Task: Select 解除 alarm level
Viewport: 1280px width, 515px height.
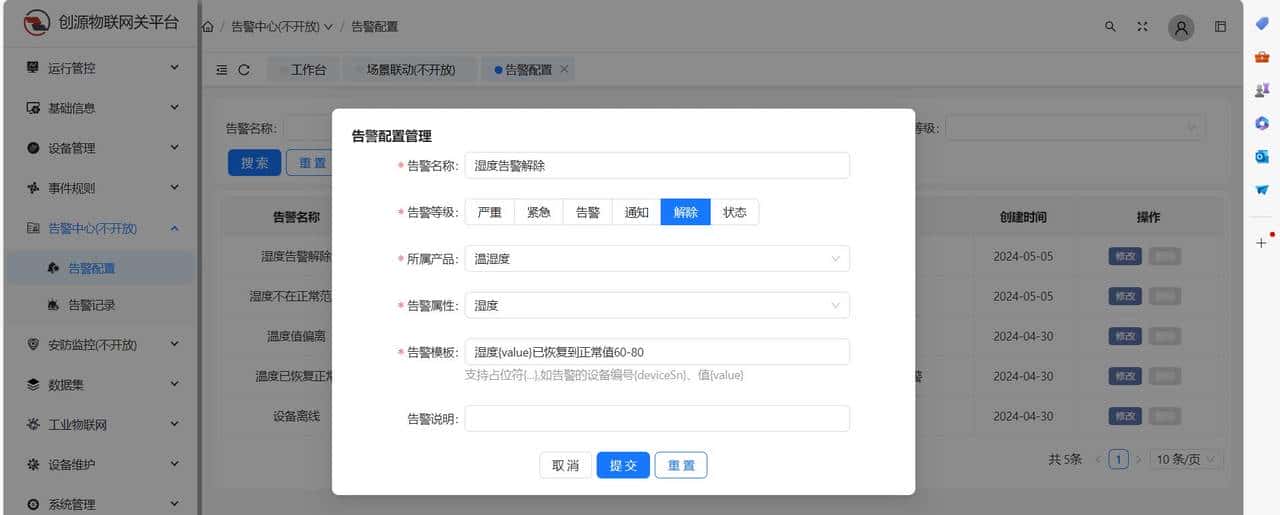Action: pyautogui.click(x=686, y=212)
